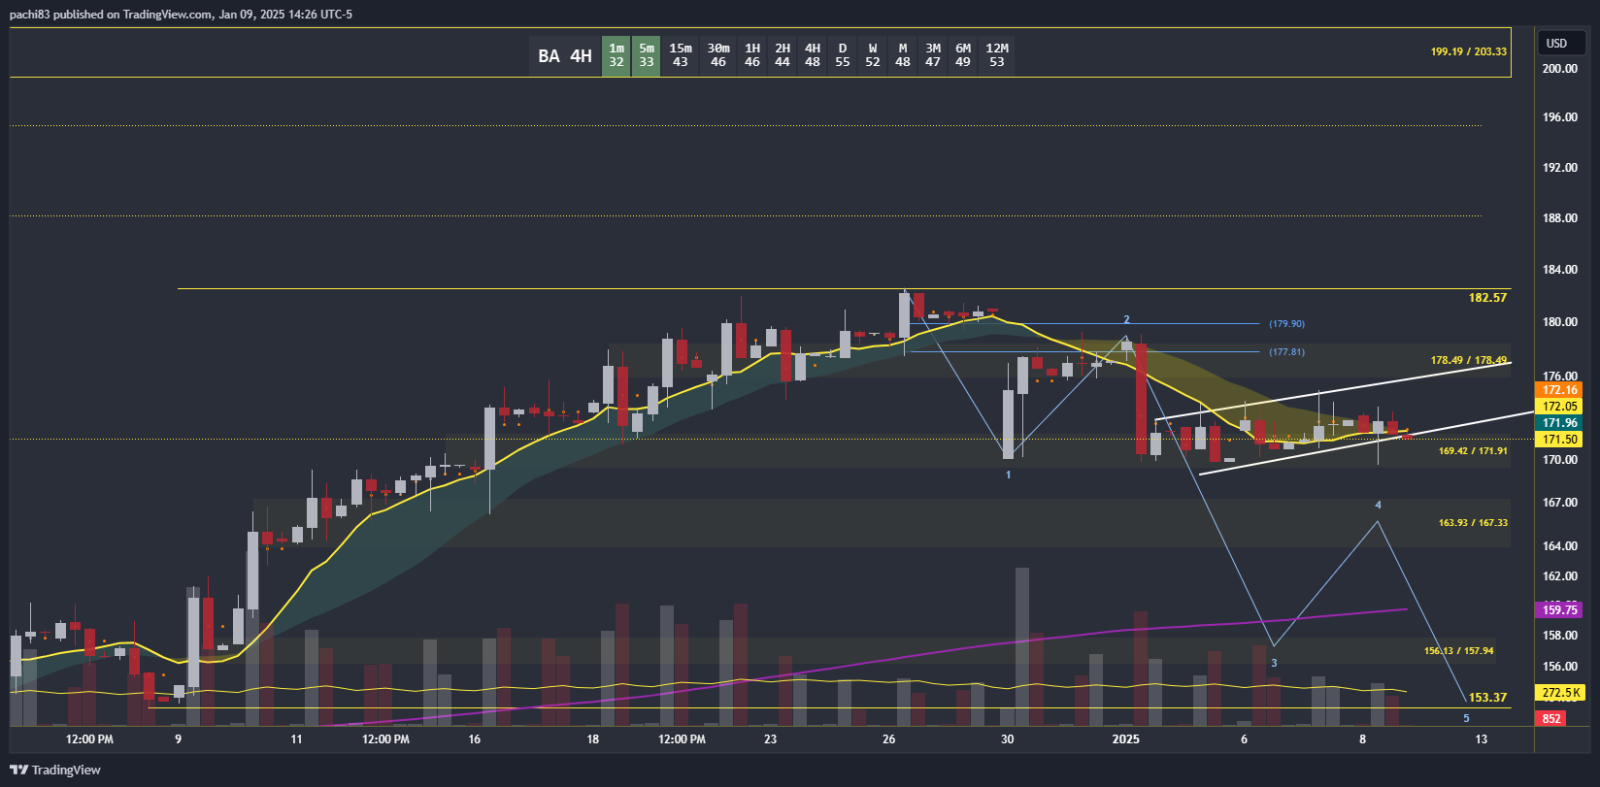Select the 12M 53 timeframe cell
1600x787 pixels.
click(997, 55)
